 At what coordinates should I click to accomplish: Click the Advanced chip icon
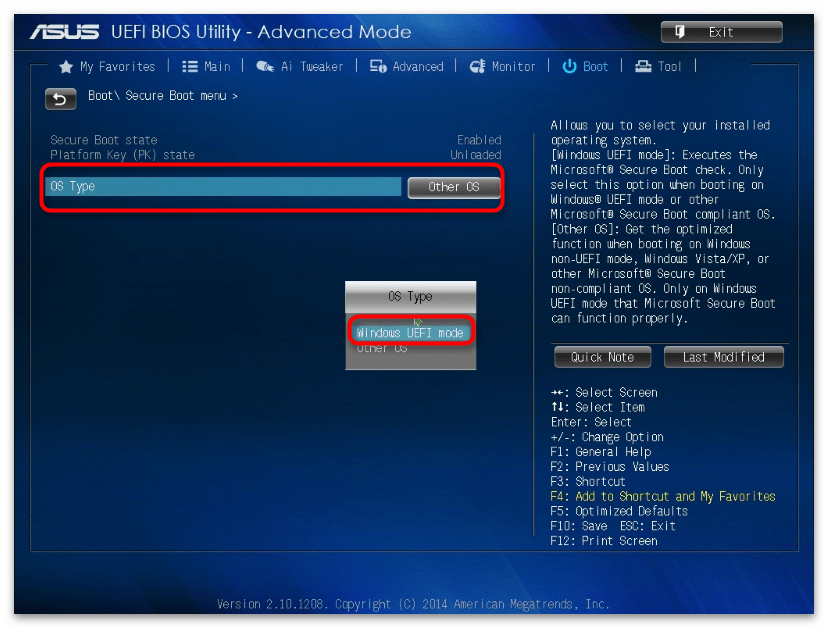pyautogui.click(x=378, y=67)
